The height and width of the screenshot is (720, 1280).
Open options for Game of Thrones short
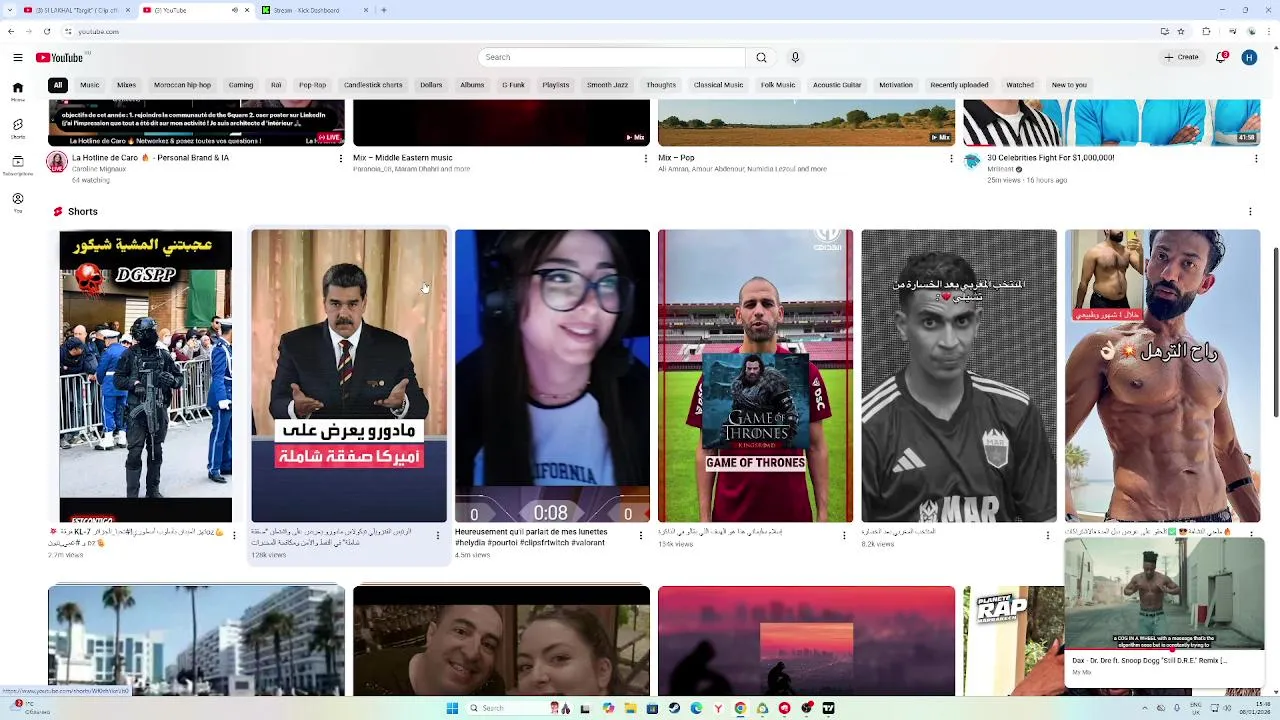844,536
